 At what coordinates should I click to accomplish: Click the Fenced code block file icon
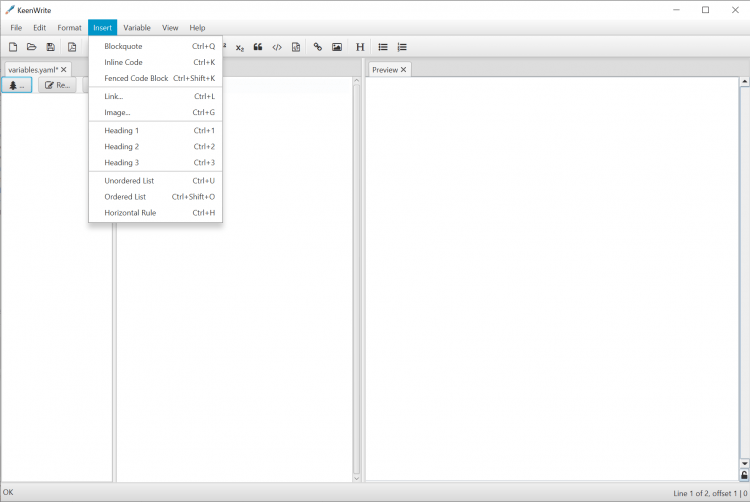(296, 47)
